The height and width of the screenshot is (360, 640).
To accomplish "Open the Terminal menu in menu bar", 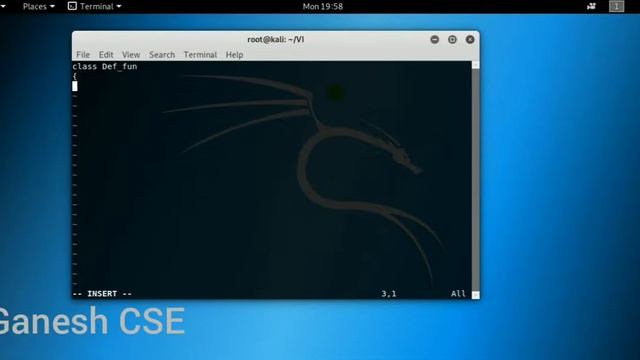I will [x=200, y=55].
